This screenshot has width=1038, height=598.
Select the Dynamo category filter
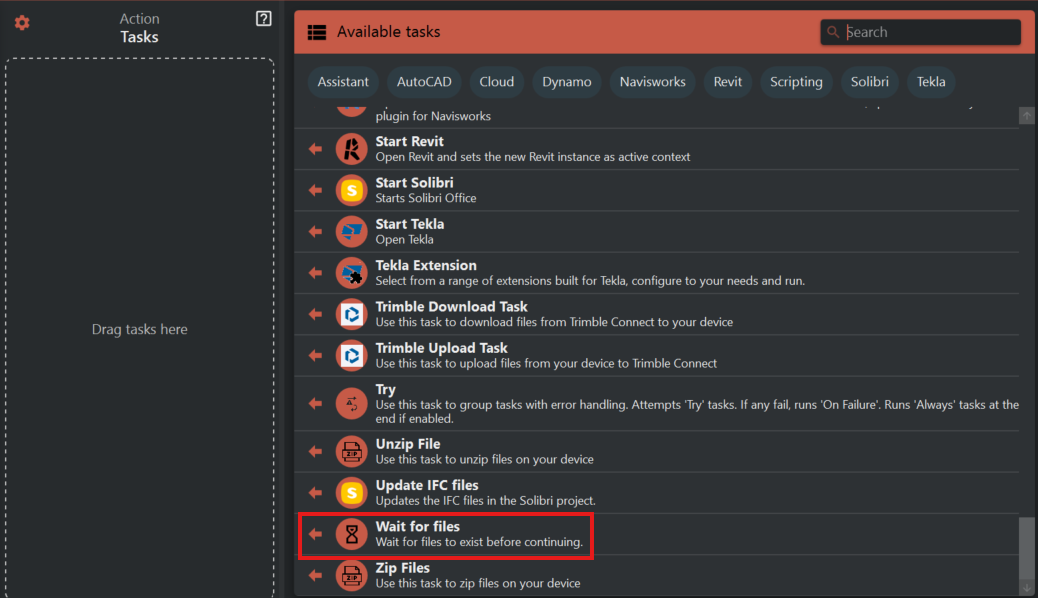click(567, 82)
